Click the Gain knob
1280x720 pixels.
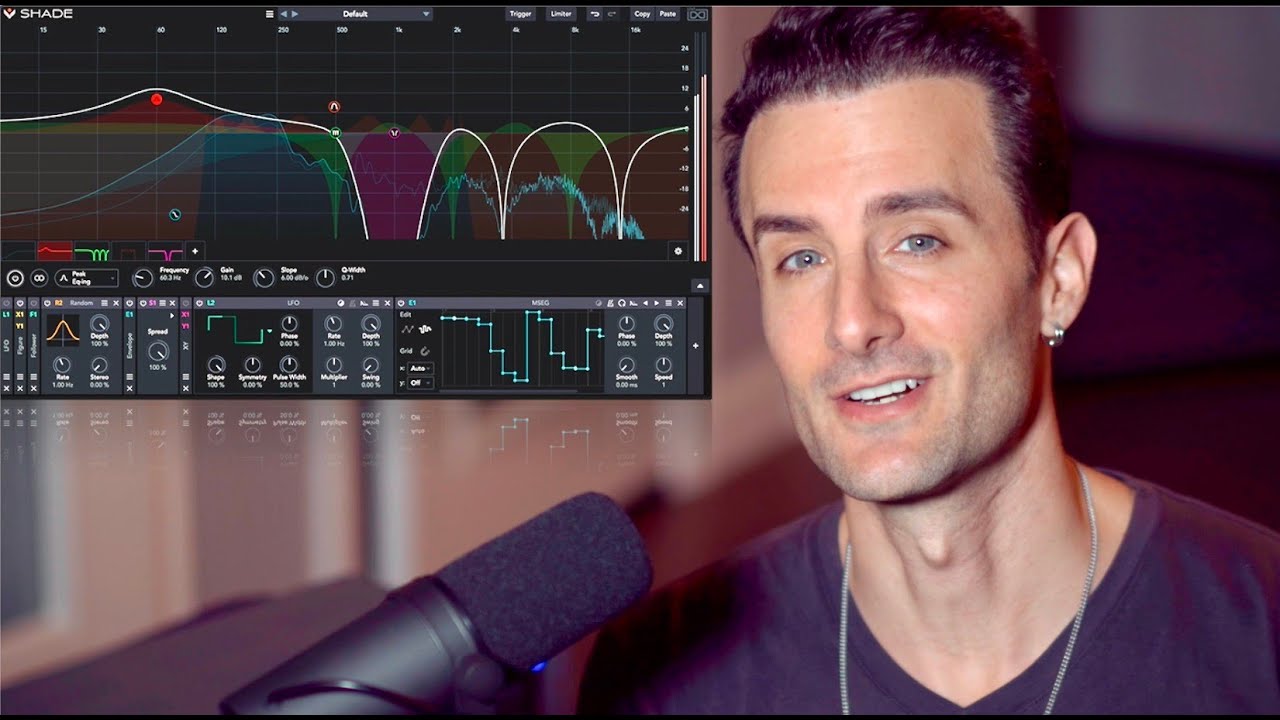pos(204,278)
